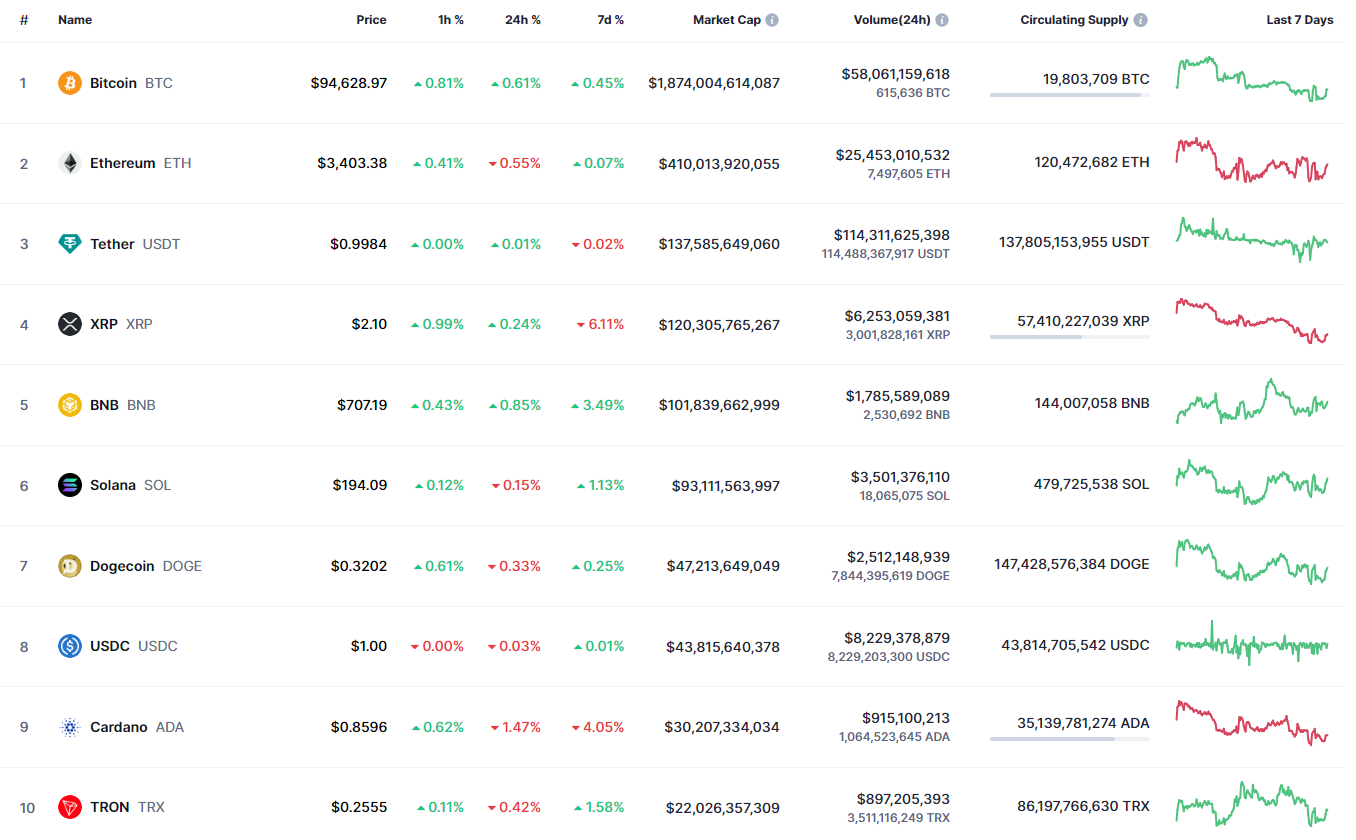Sort by Circulating Supply column header
This screenshot has height=840, width=1356.
[1074, 20]
